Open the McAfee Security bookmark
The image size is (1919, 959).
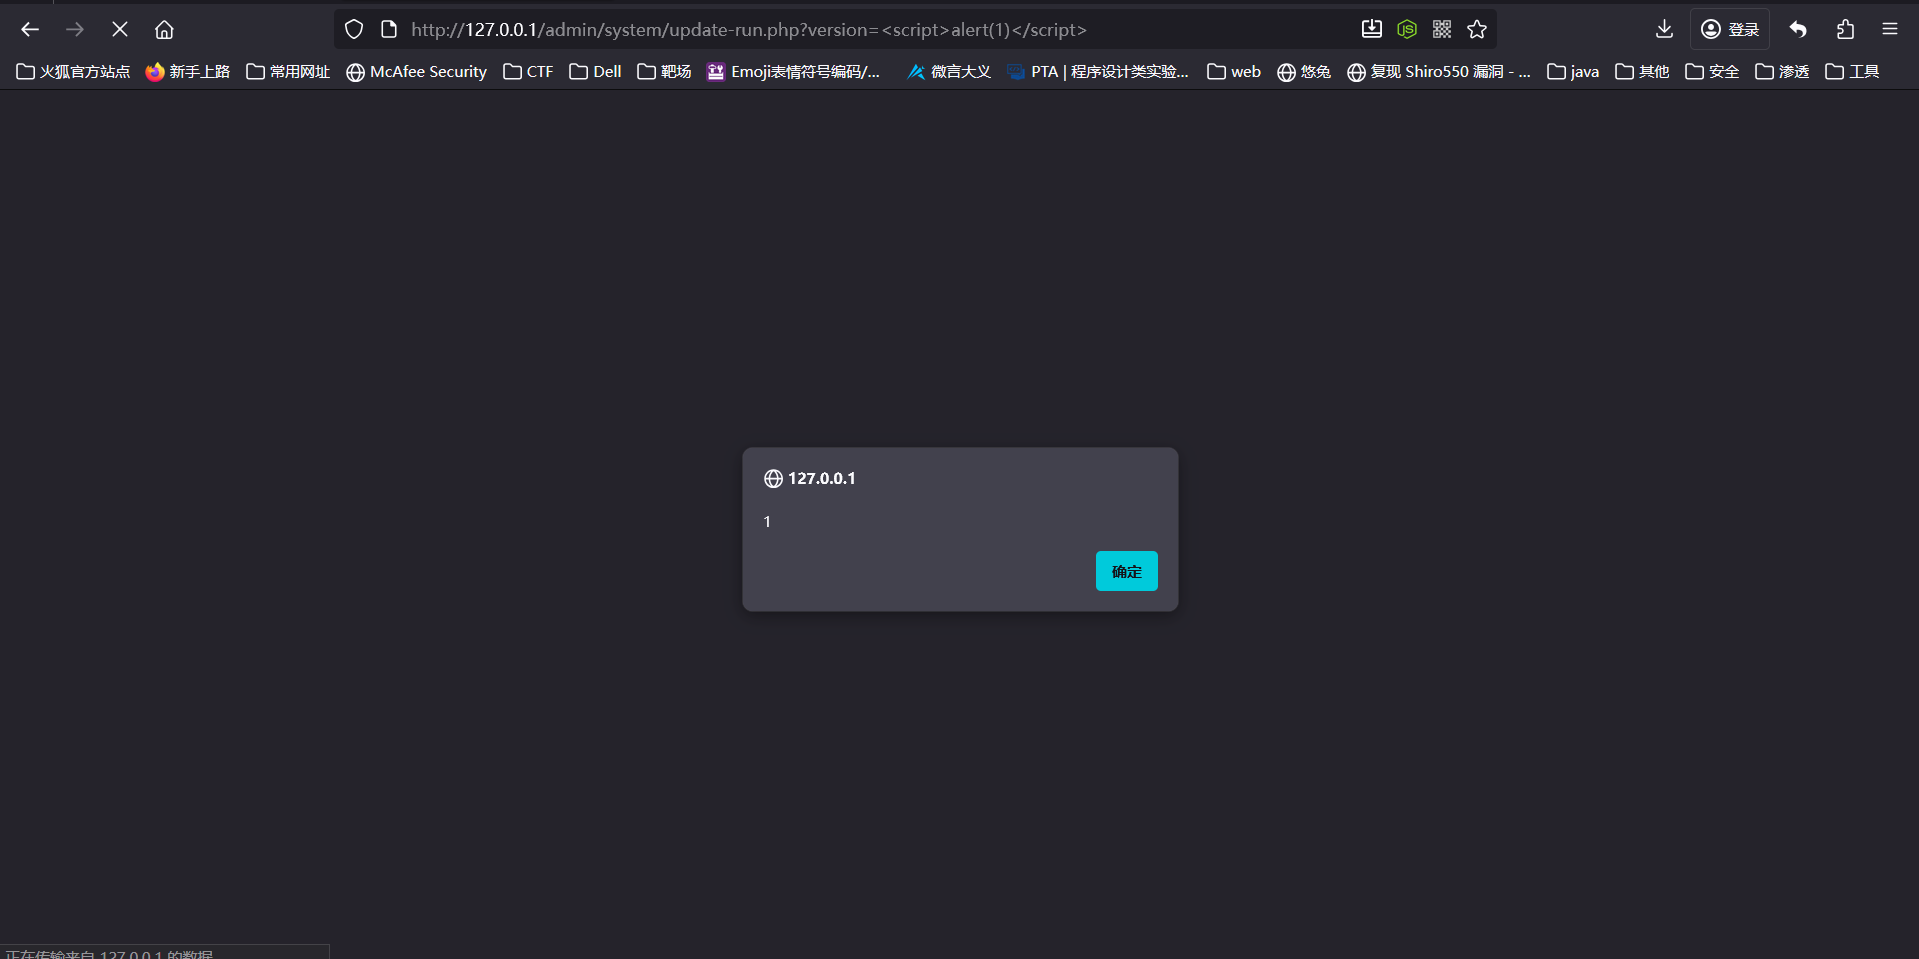(416, 72)
